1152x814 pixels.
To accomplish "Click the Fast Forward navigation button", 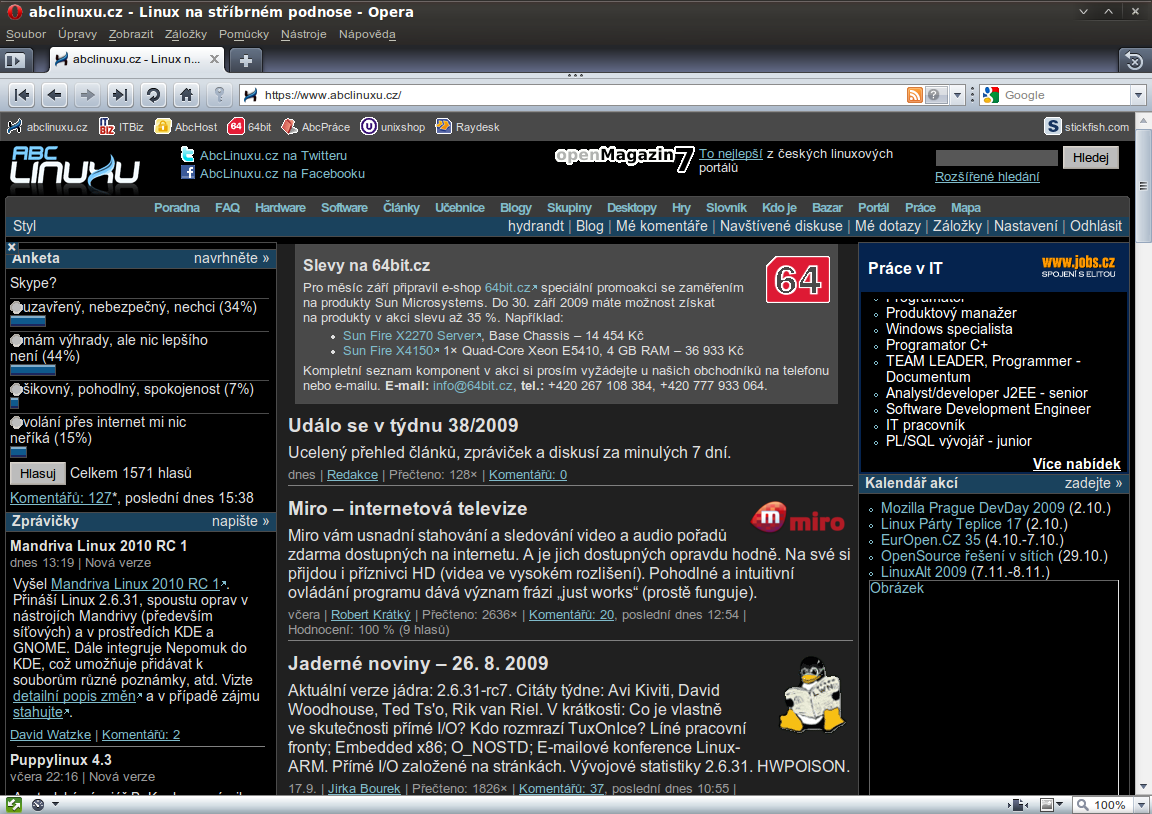I will click(x=120, y=95).
